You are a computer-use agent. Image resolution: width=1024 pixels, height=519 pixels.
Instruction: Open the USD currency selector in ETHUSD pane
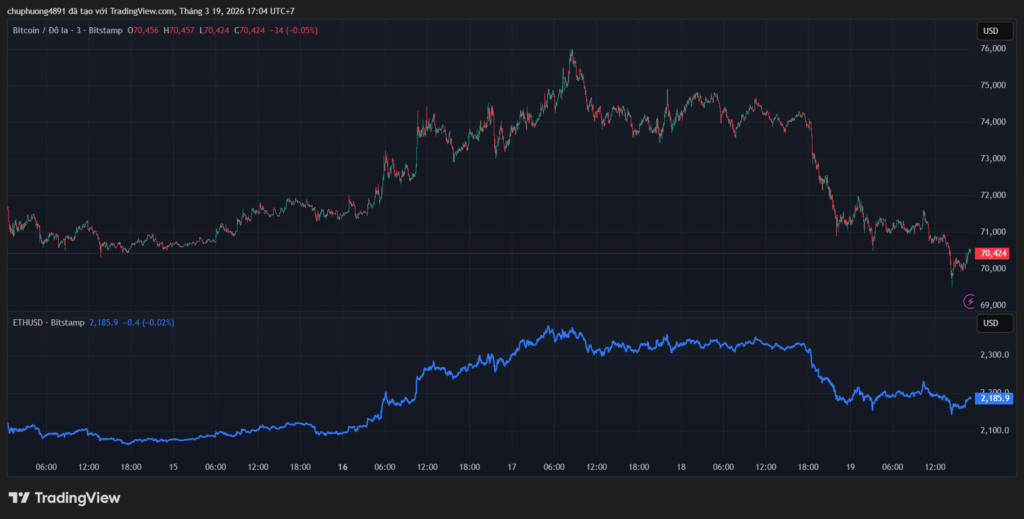coord(991,323)
